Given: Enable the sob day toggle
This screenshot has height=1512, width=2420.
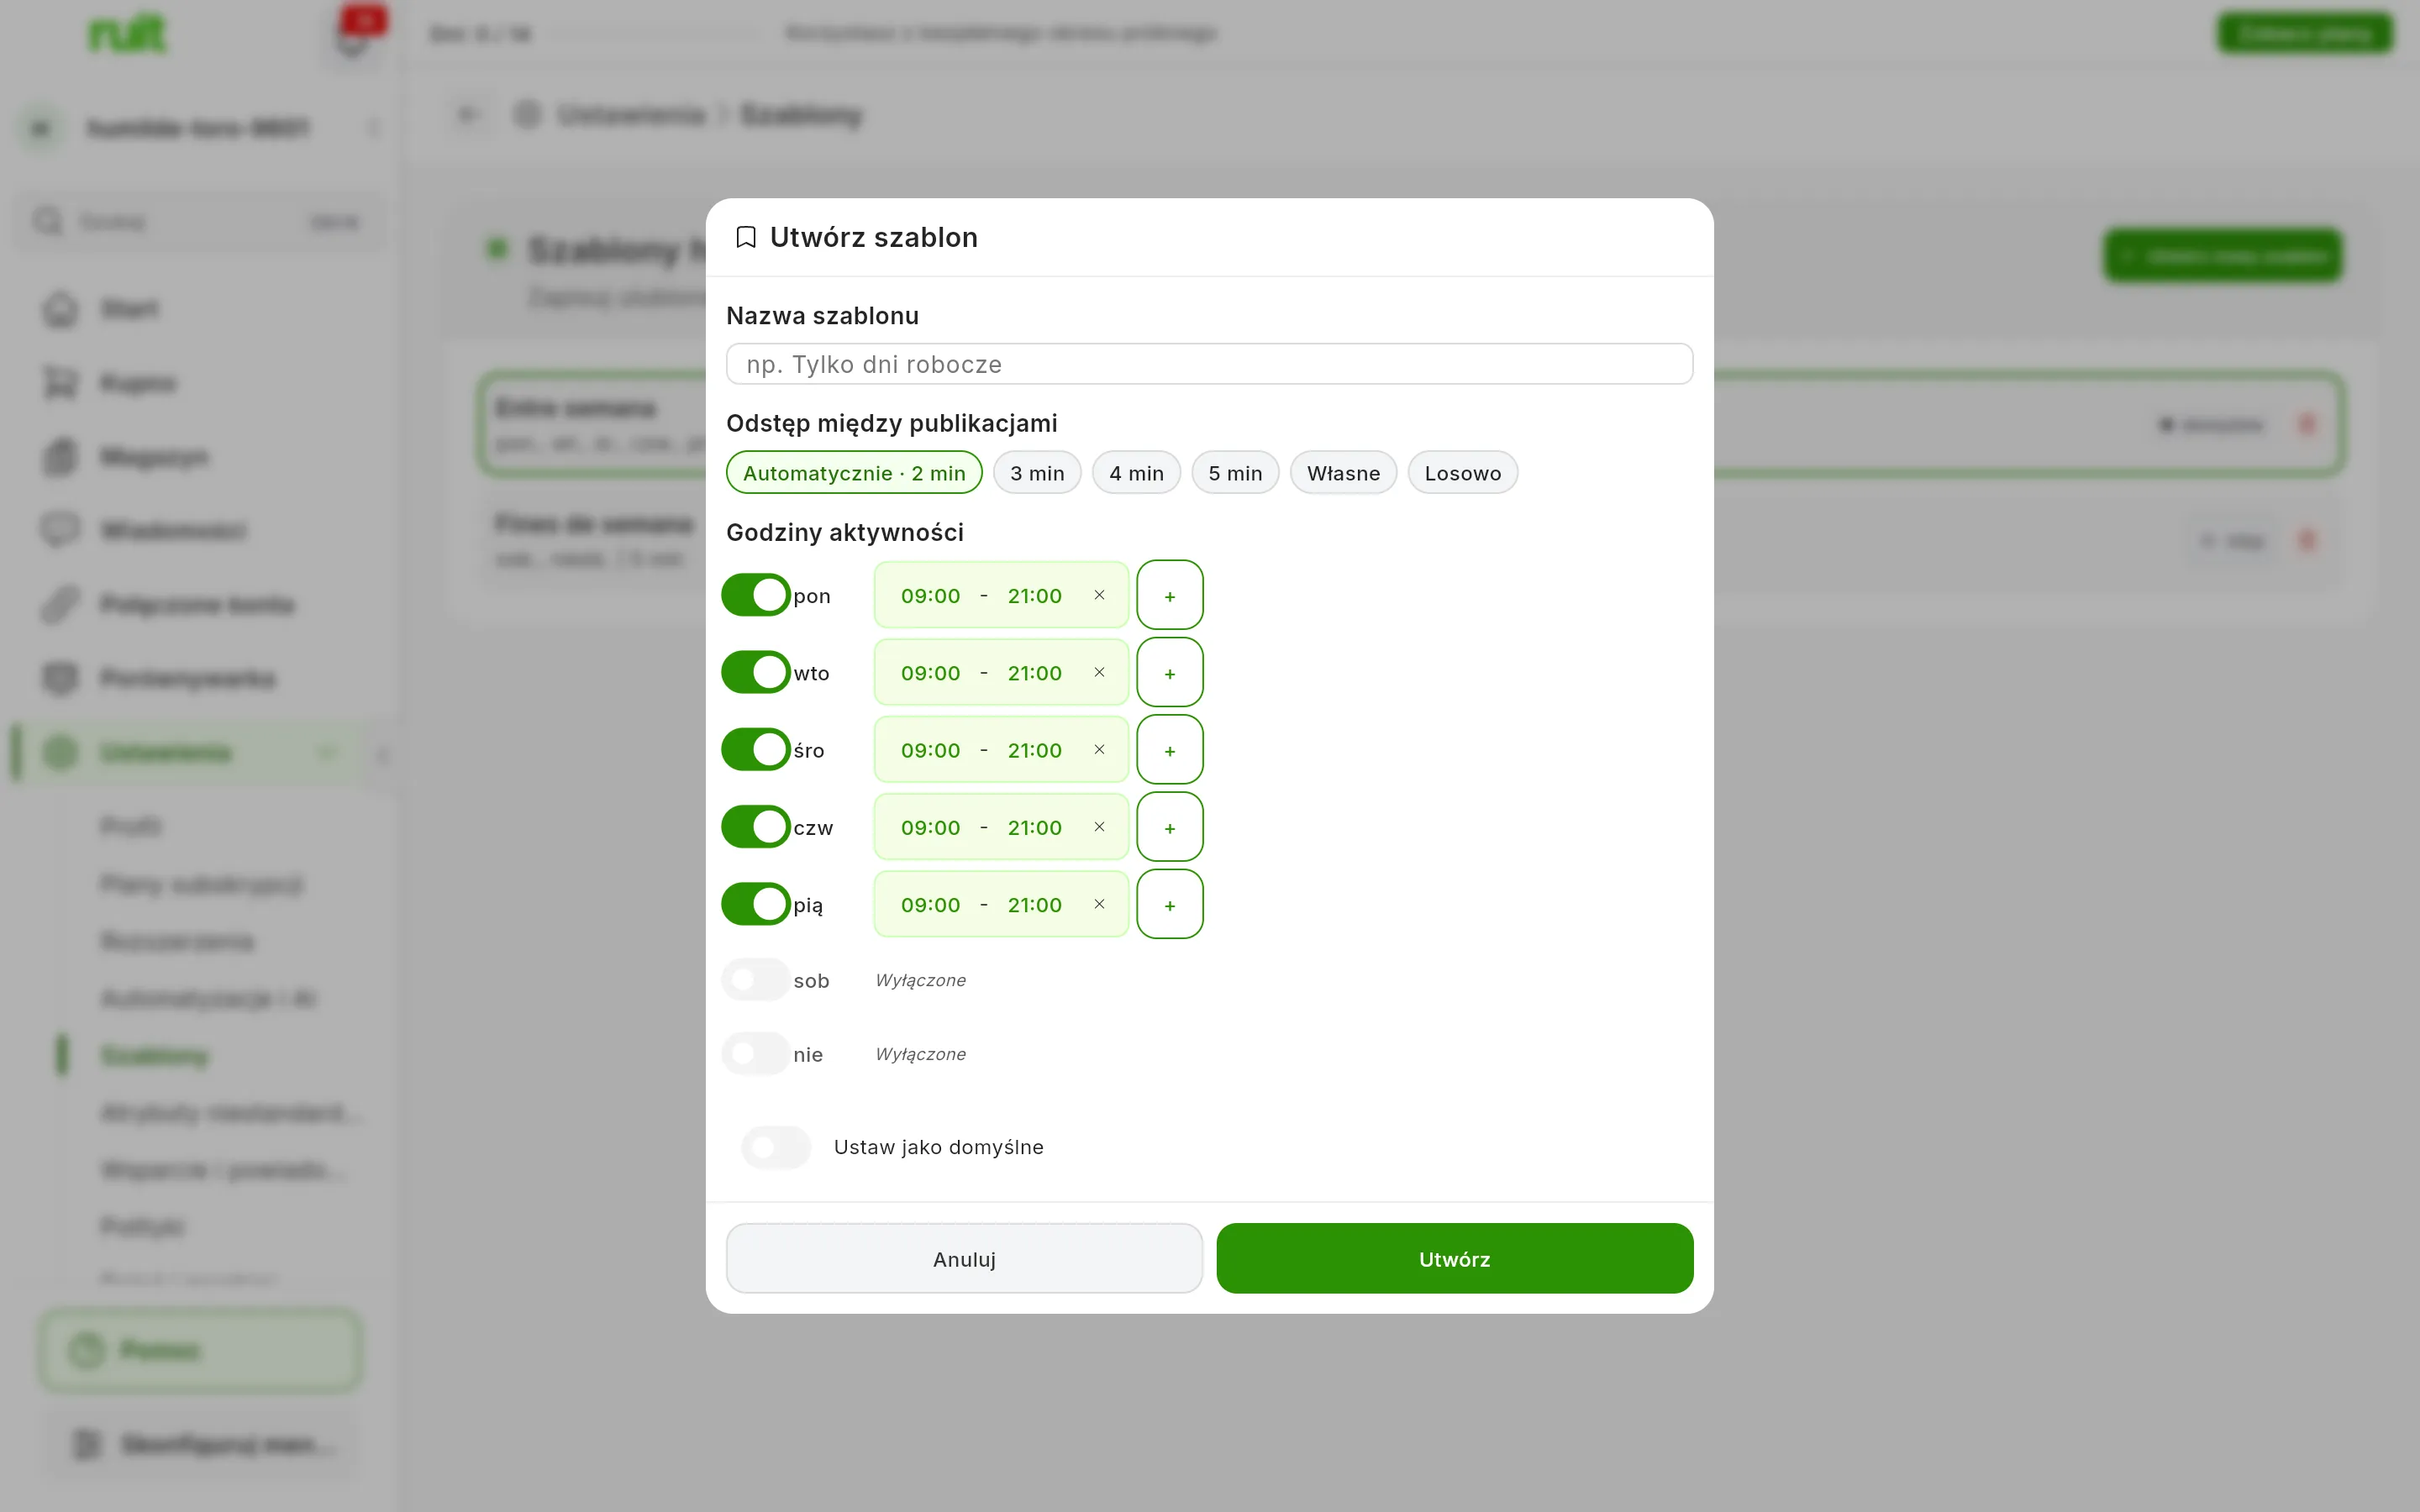Looking at the screenshot, I should click(756, 980).
